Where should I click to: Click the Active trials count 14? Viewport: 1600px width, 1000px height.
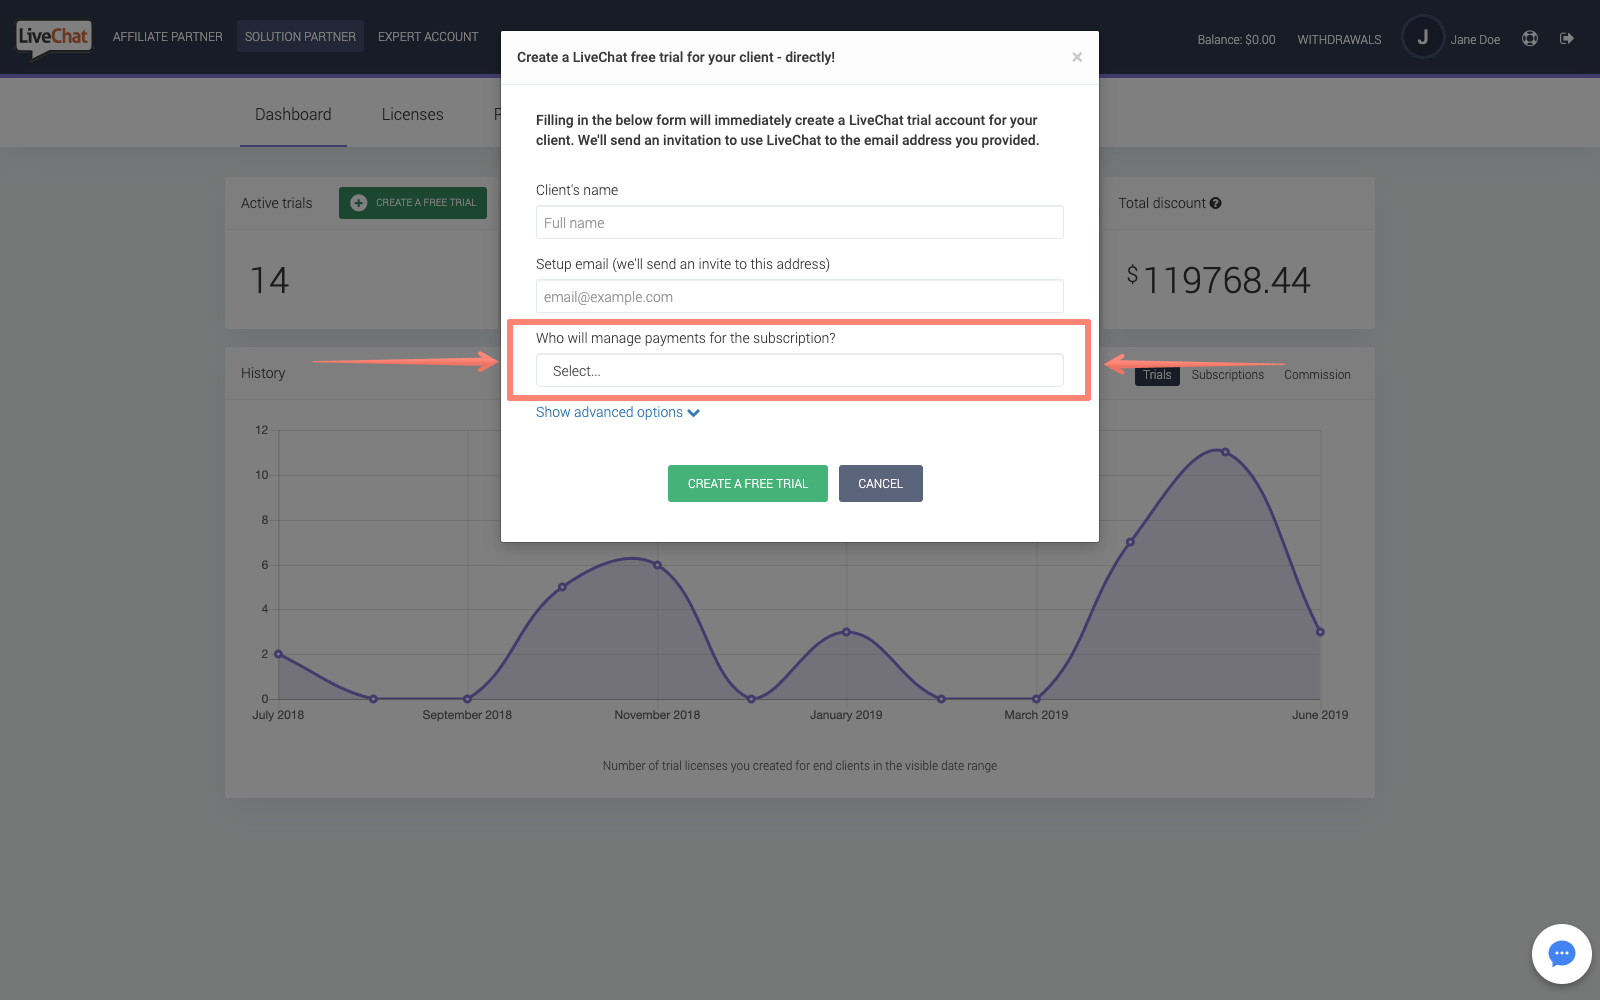point(269,280)
